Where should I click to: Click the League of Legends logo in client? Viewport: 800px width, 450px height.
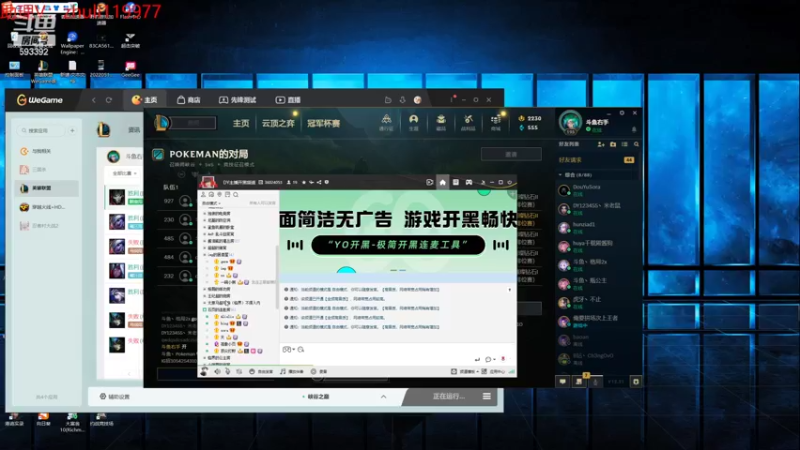click(x=162, y=122)
